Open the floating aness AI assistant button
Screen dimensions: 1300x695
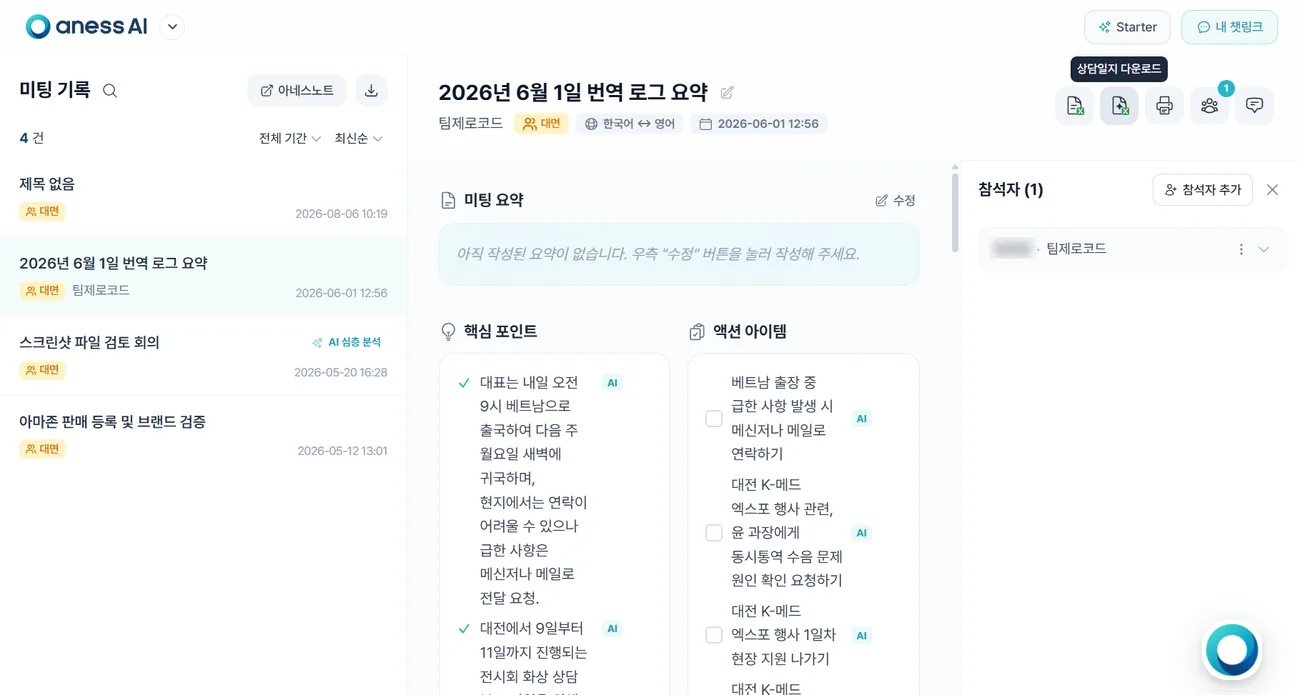click(x=1231, y=650)
